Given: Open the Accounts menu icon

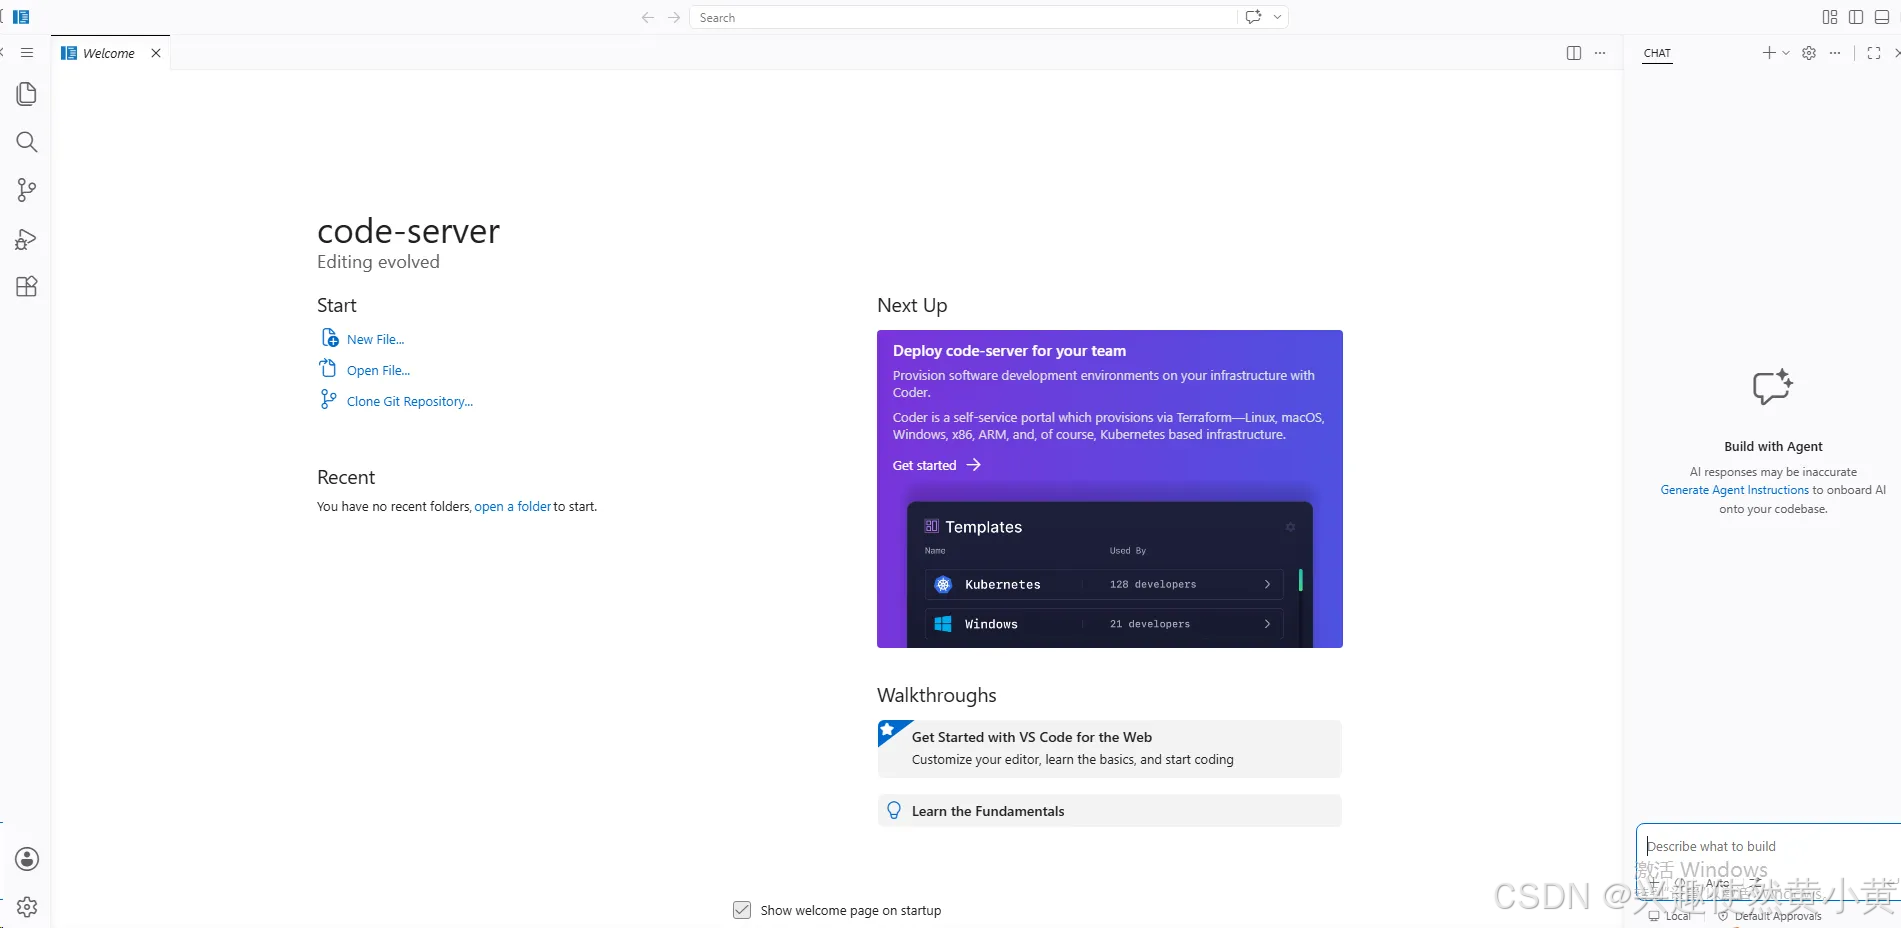Looking at the screenshot, I should 27,859.
